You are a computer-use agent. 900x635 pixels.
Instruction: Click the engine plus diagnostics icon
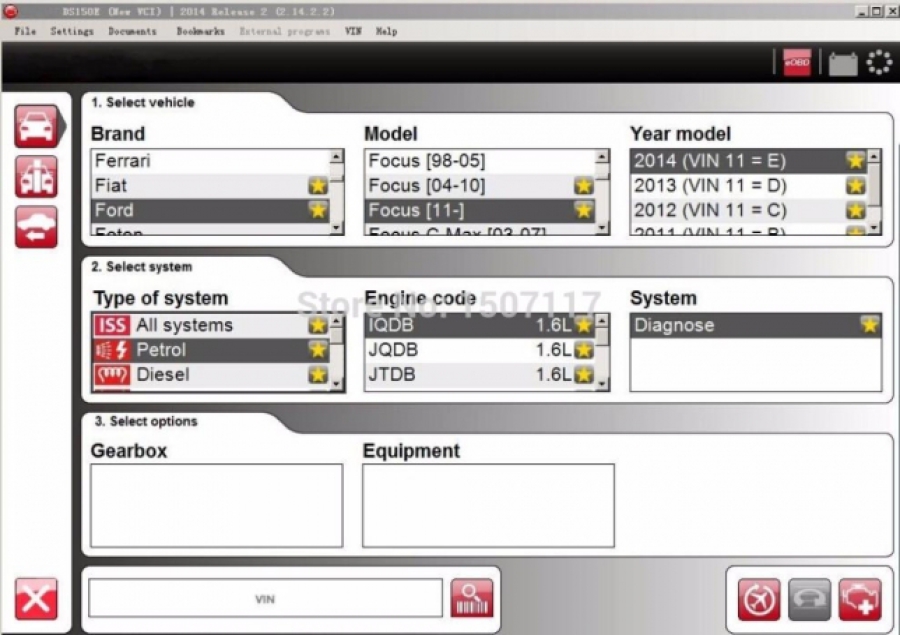coord(860,599)
